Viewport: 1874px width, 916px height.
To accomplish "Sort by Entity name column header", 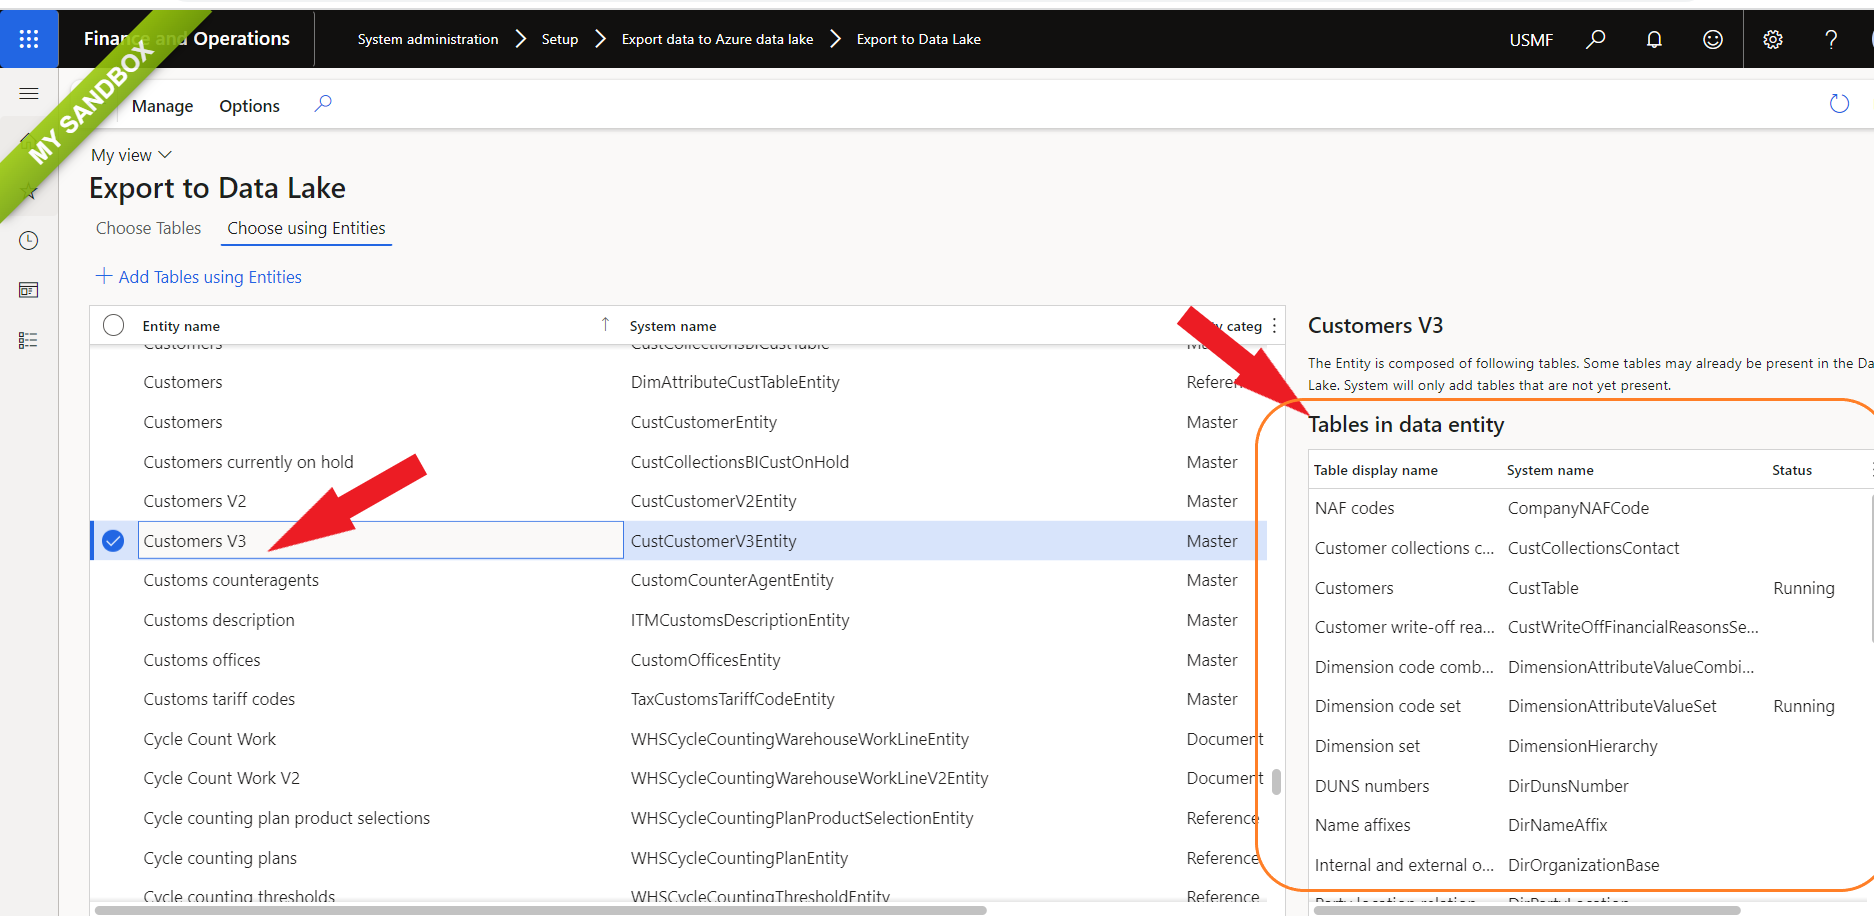I will coord(181,326).
